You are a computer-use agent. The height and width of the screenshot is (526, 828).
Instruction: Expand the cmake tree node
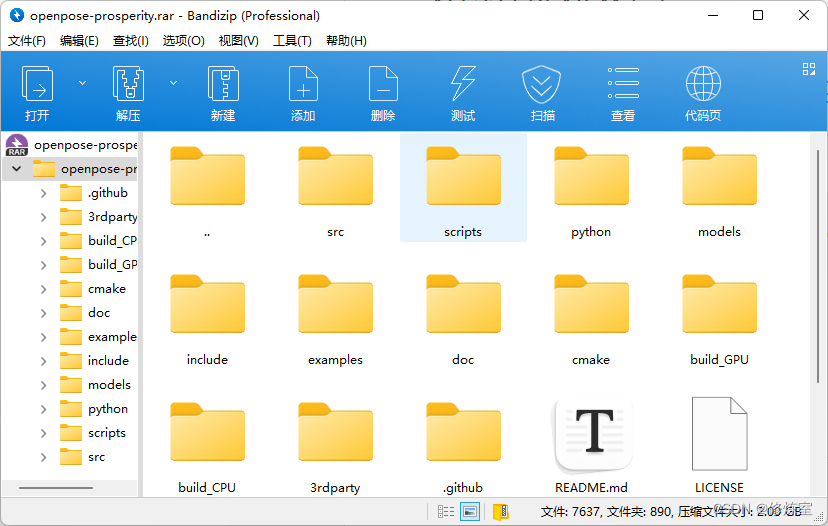43,289
